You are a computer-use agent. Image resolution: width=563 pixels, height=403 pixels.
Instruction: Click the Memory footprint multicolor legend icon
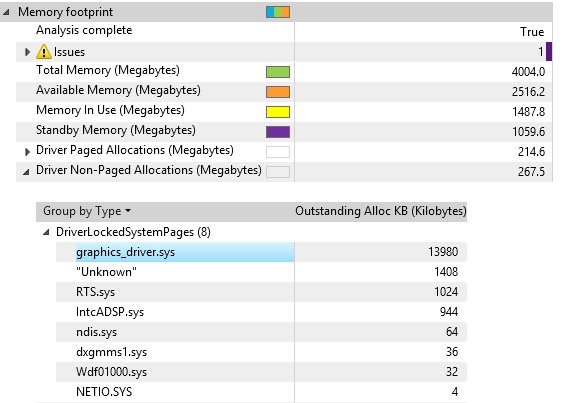pyautogui.click(x=278, y=12)
